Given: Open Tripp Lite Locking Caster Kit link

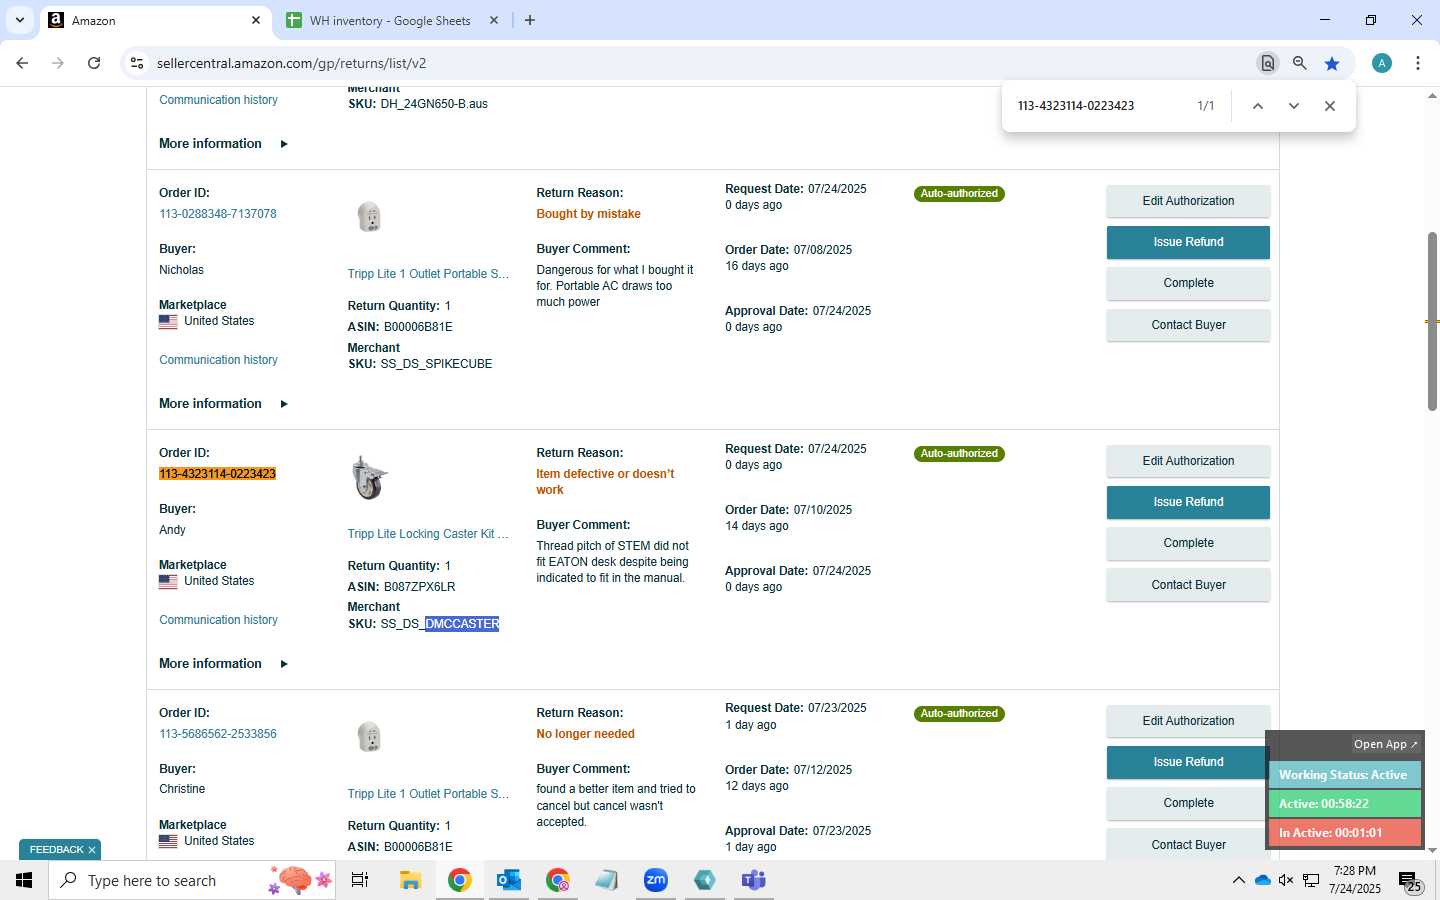Looking at the screenshot, I should (x=428, y=534).
